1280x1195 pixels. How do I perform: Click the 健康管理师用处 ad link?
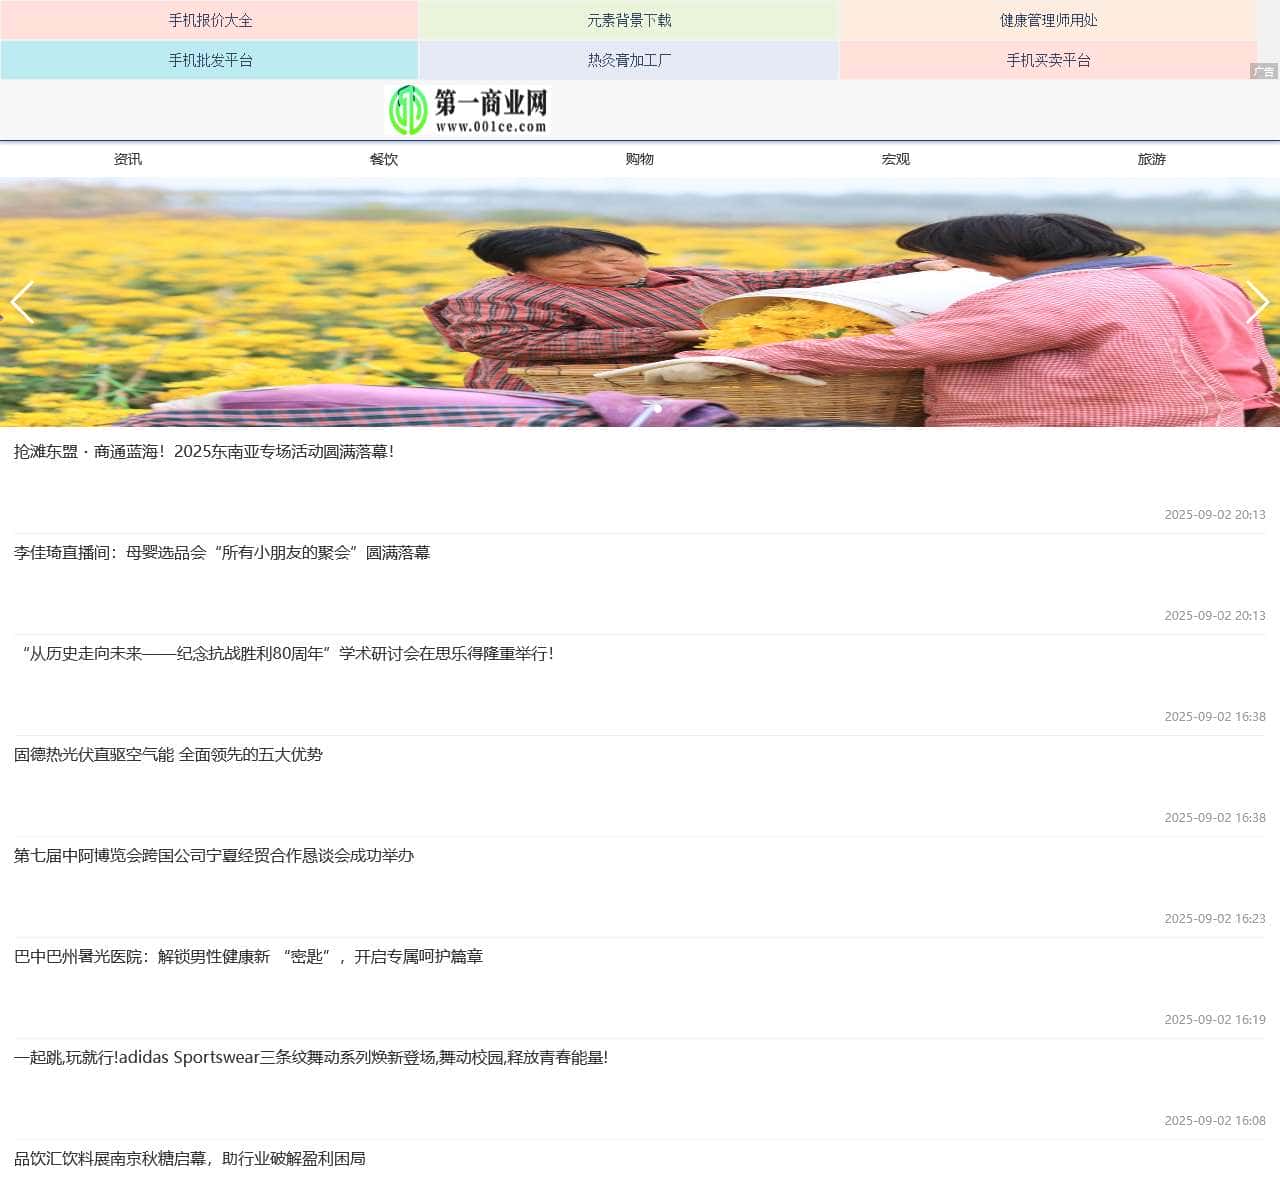(x=1048, y=20)
